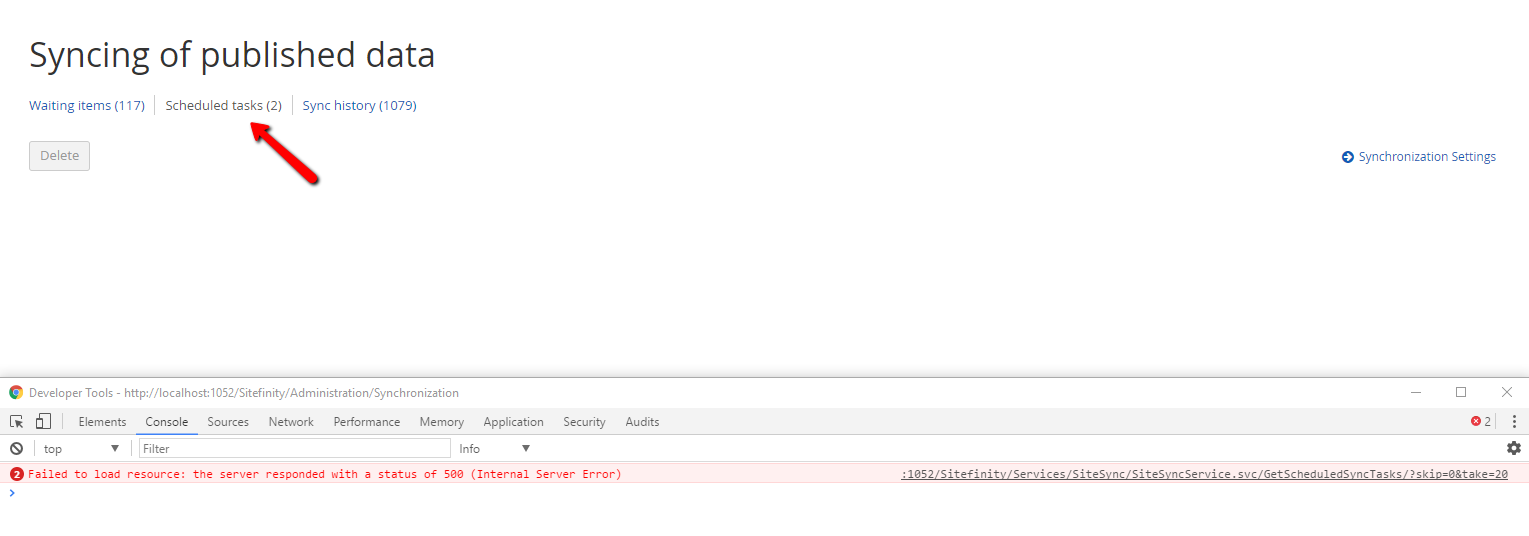Open the Waiting items (117) tab

tap(87, 105)
